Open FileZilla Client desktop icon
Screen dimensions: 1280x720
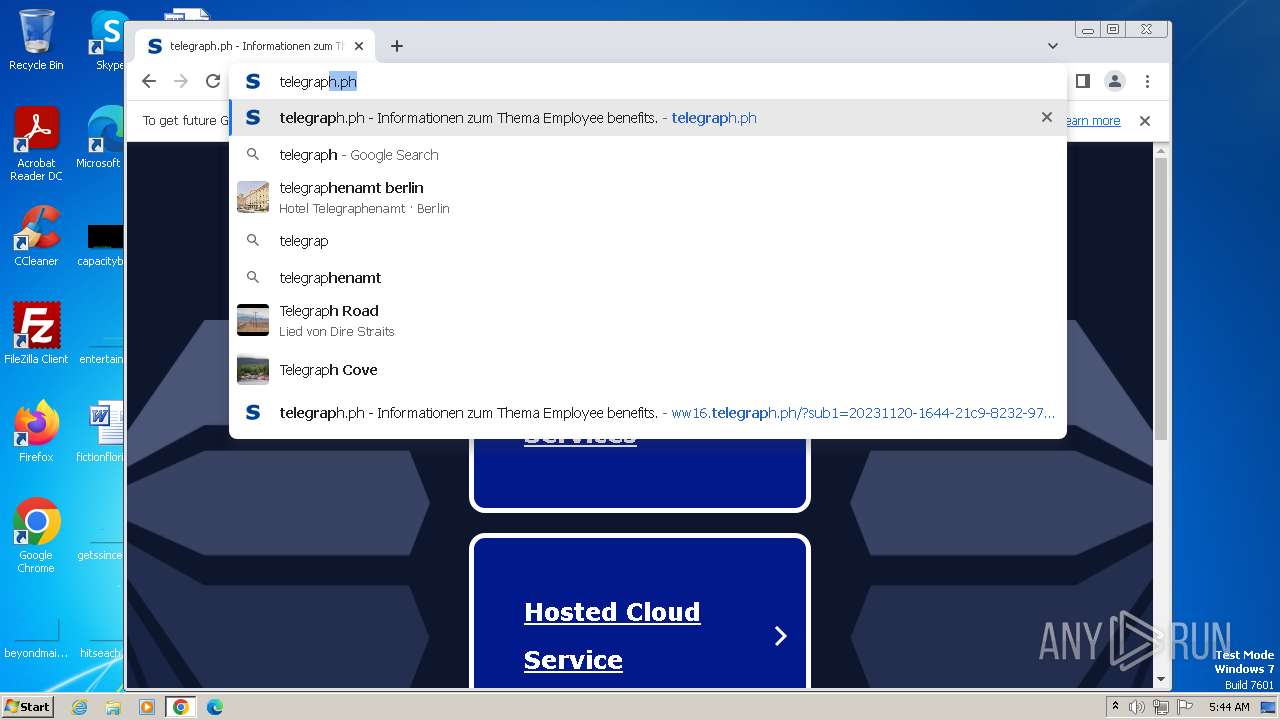click(x=36, y=333)
